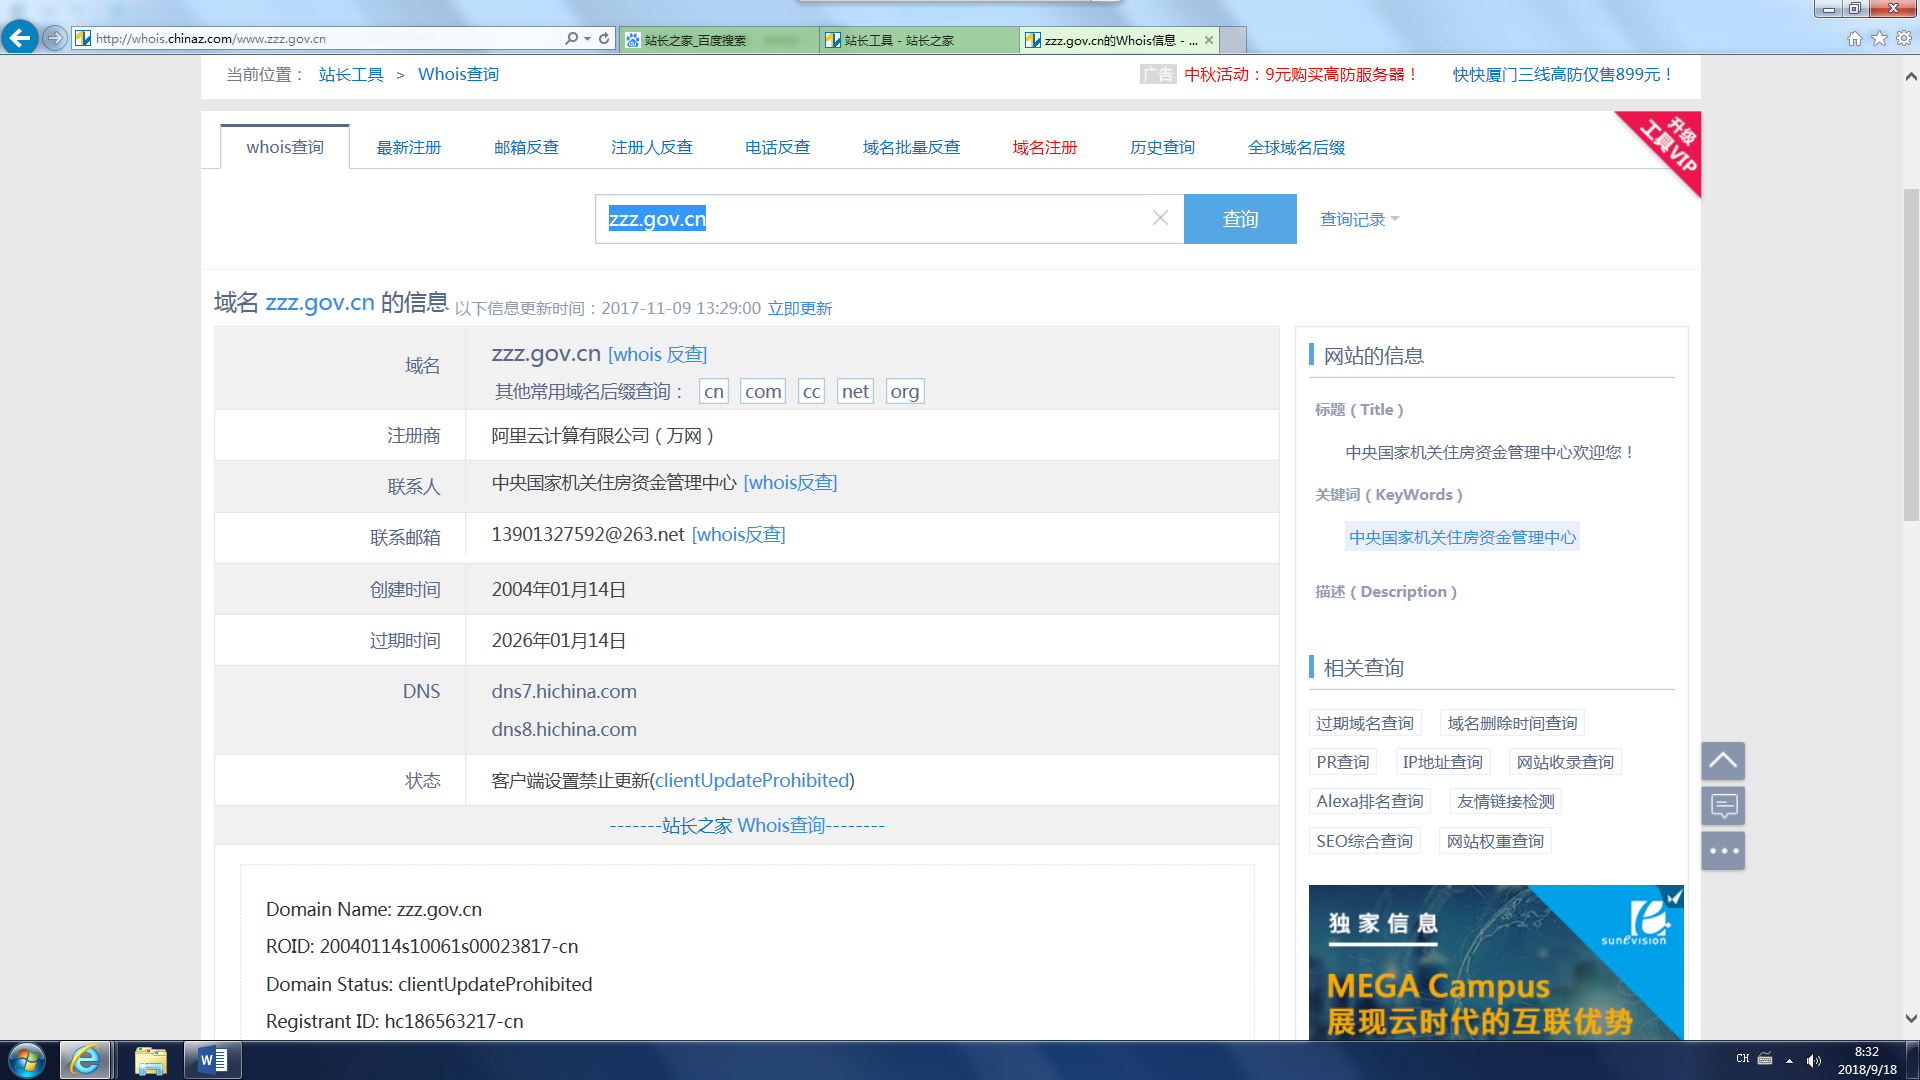Open the feedback comment icon
This screenshot has width=1920, height=1080.
tap(1723, 805)
